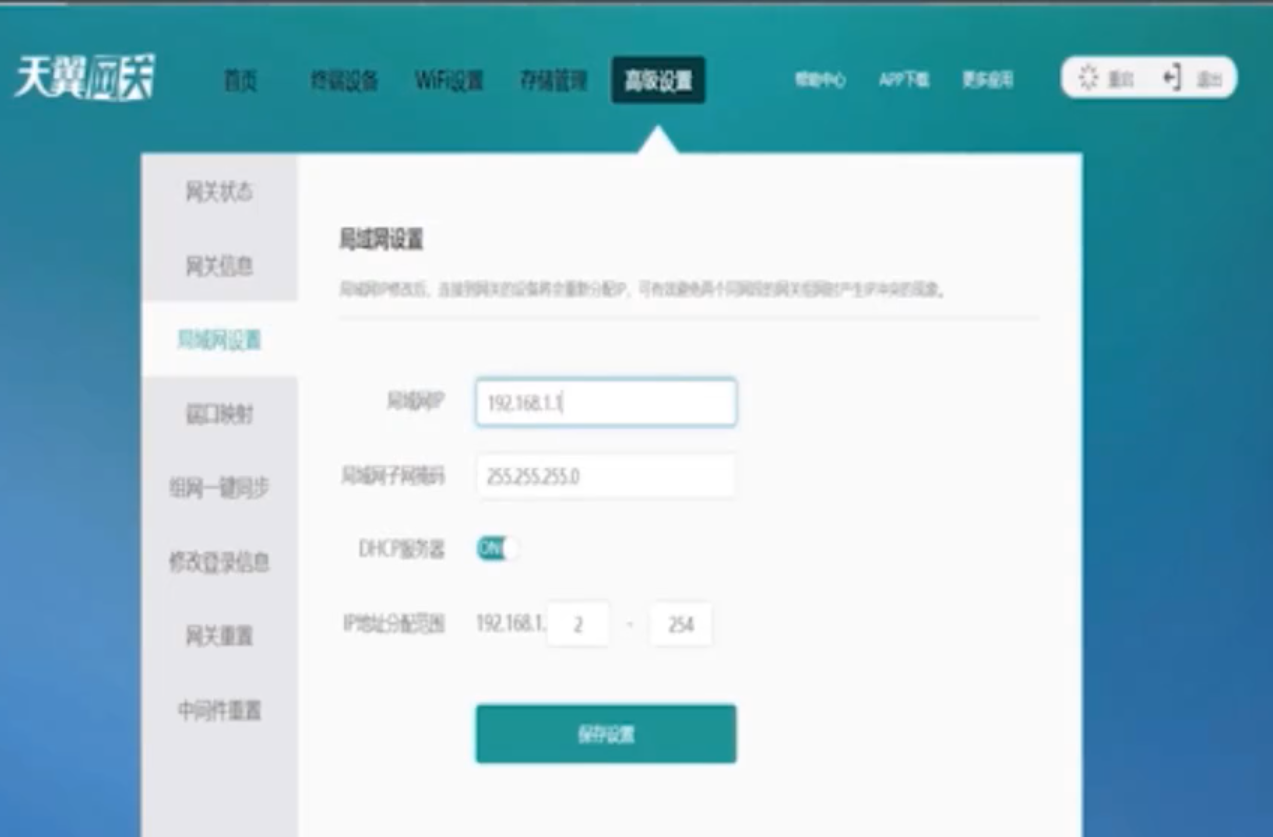Open the 存储管理 tab
The width and height of the screenshot is (1273, 837).
pos(553,81)
